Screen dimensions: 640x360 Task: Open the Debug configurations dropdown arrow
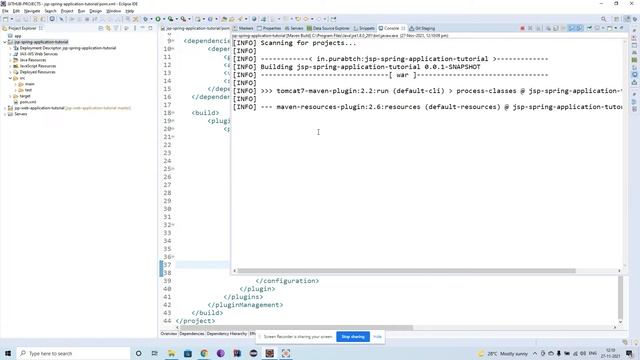(x=151, y=19)
